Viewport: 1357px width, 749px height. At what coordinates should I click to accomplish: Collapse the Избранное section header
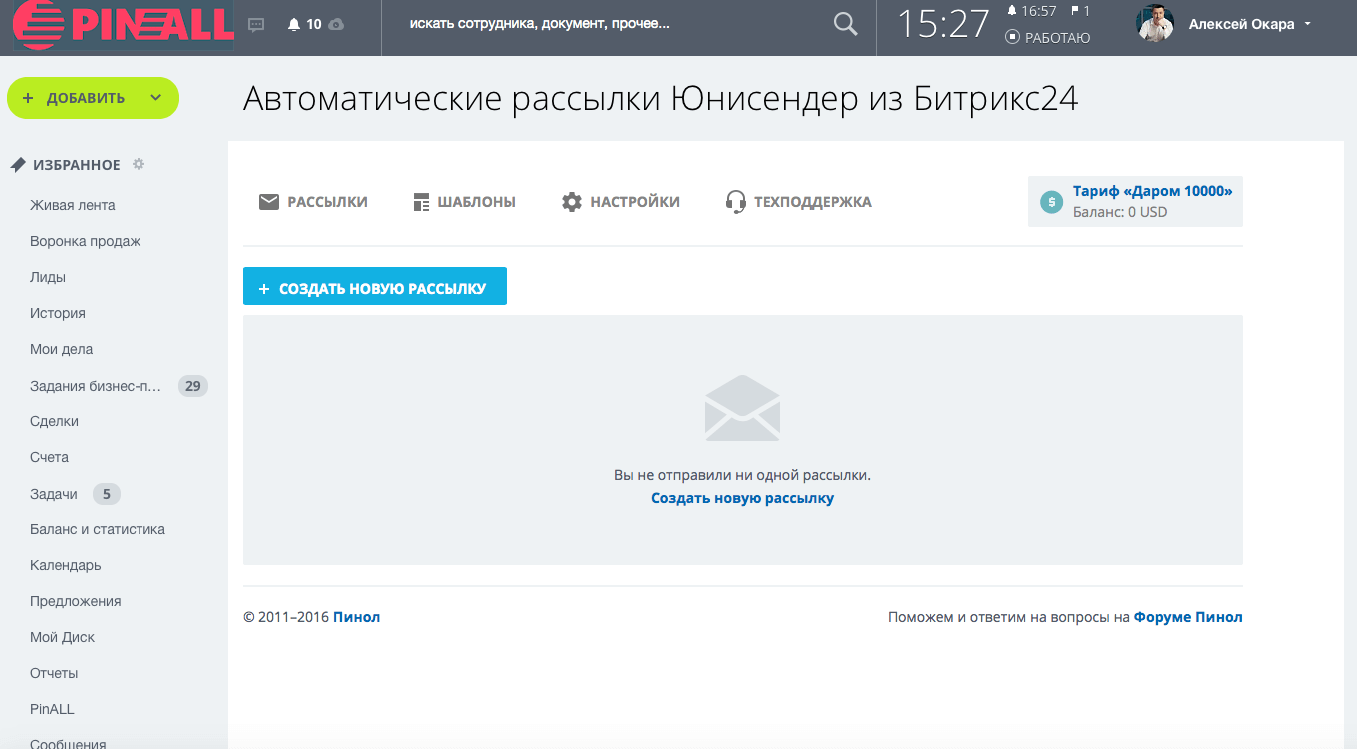pos(77,165)
